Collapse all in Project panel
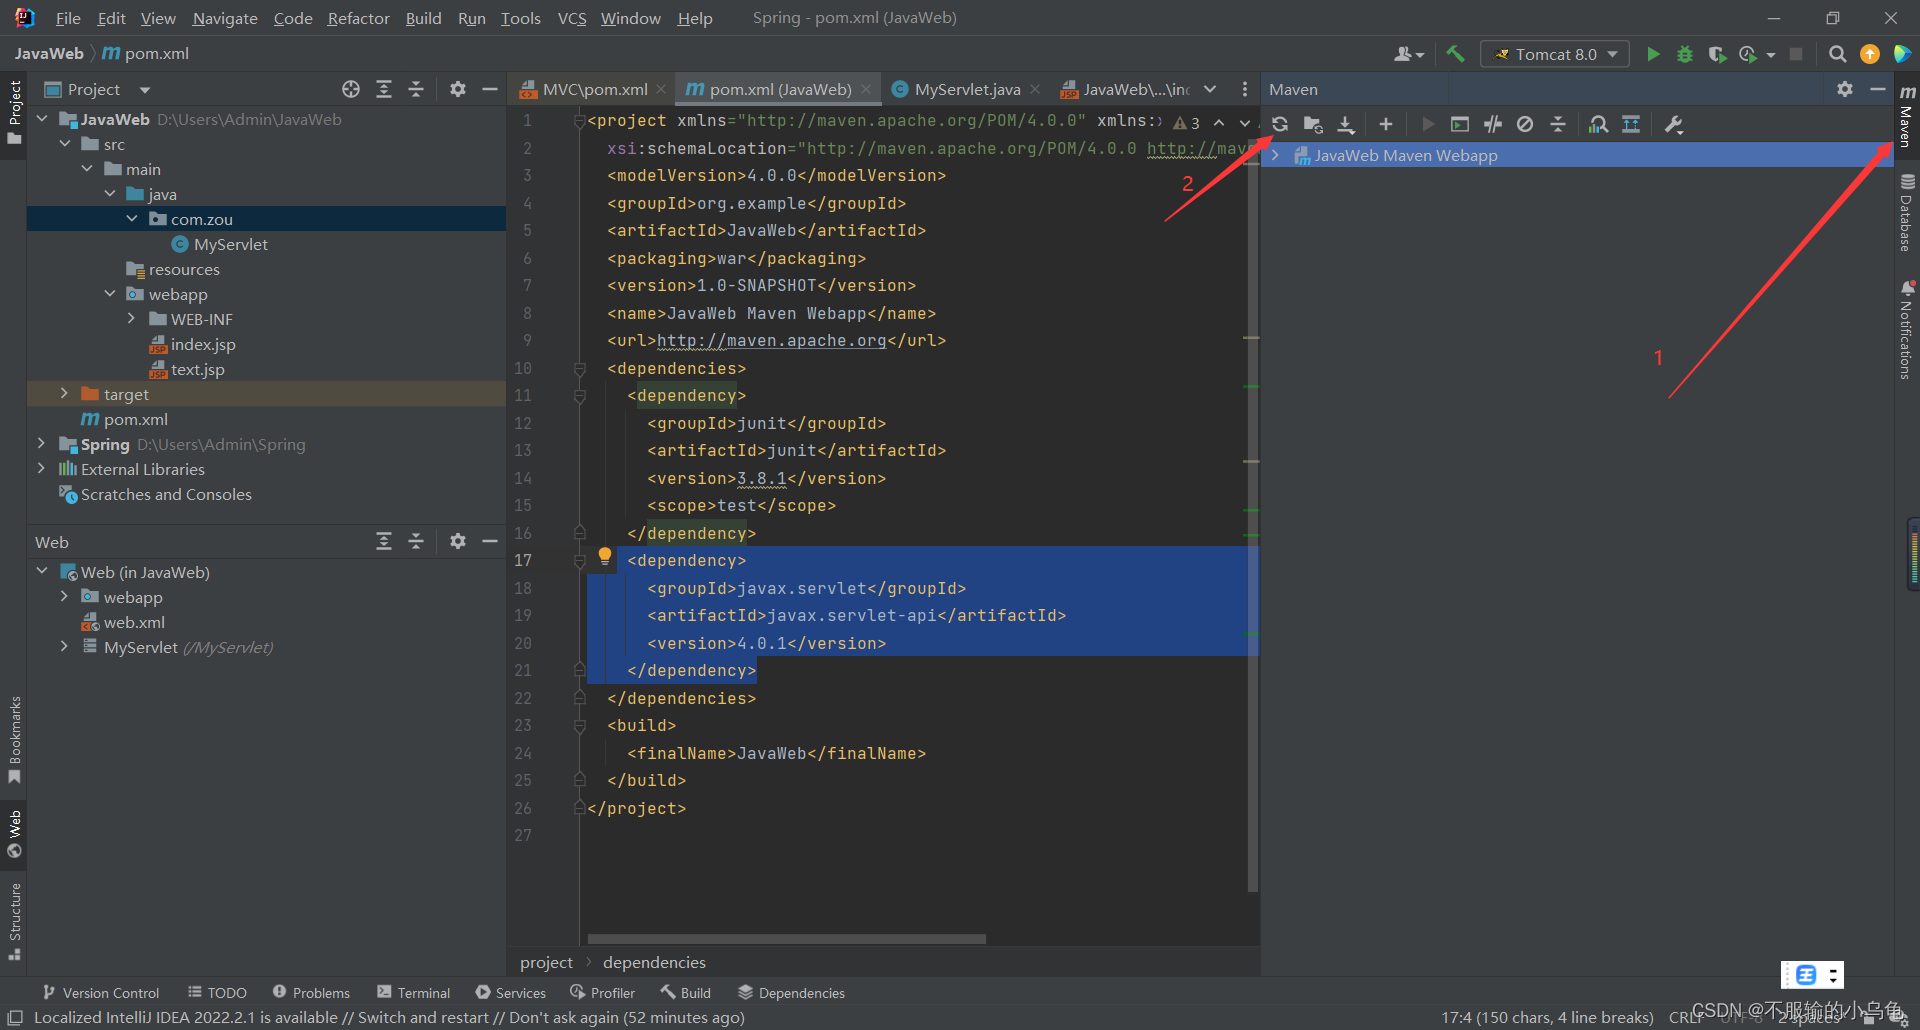1920x1030 pixels. point(416,89)
